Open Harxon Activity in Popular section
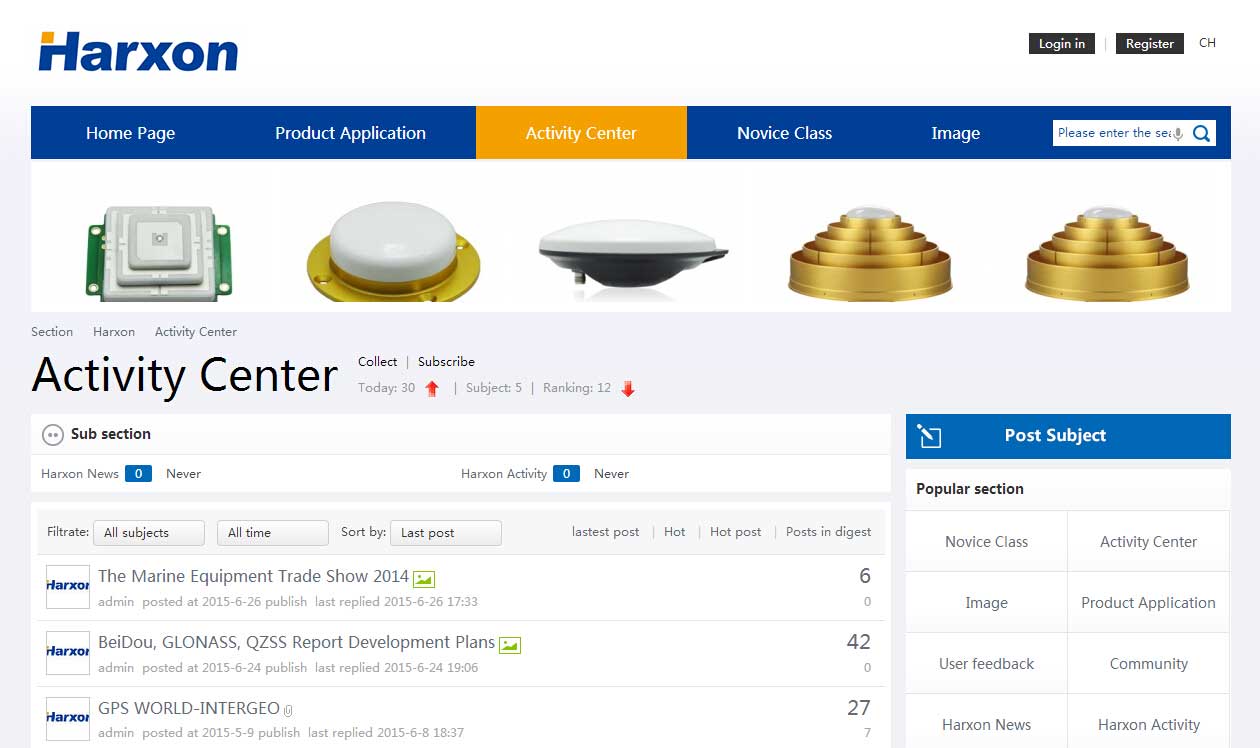The image size is (1260, 748). tap(1148, 725)
